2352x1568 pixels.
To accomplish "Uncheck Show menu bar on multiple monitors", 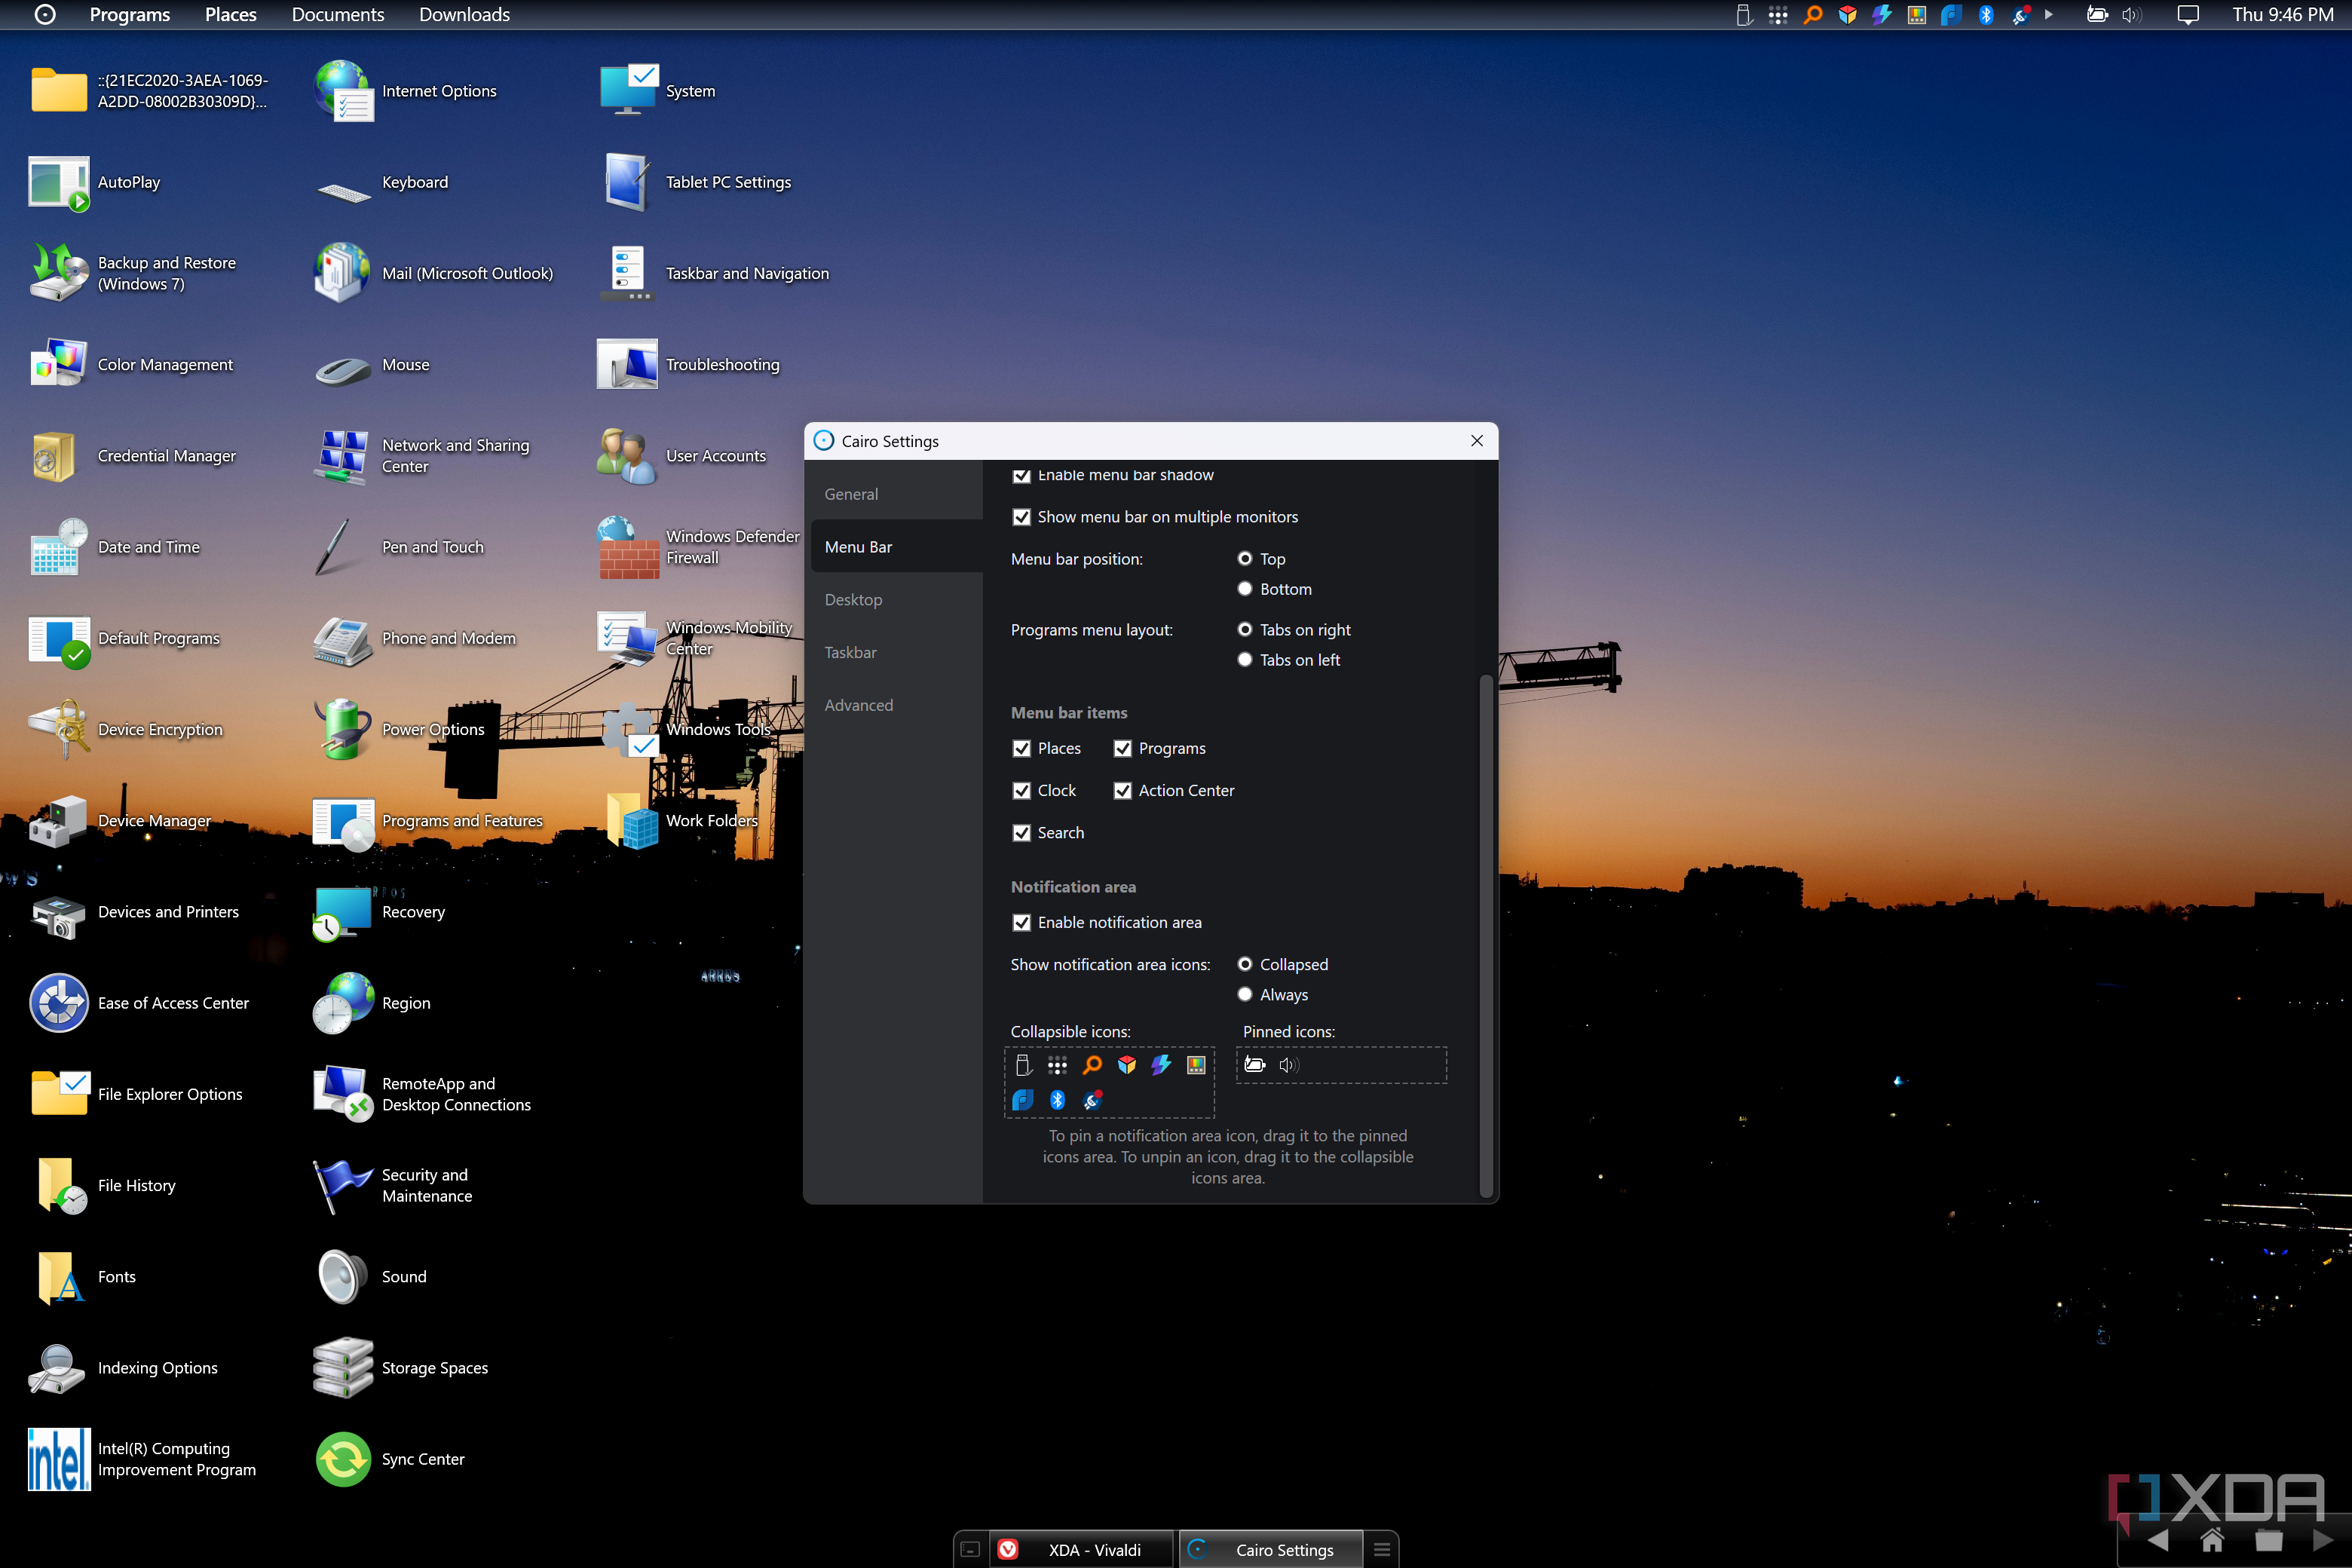I will [x=1021, y=517].
